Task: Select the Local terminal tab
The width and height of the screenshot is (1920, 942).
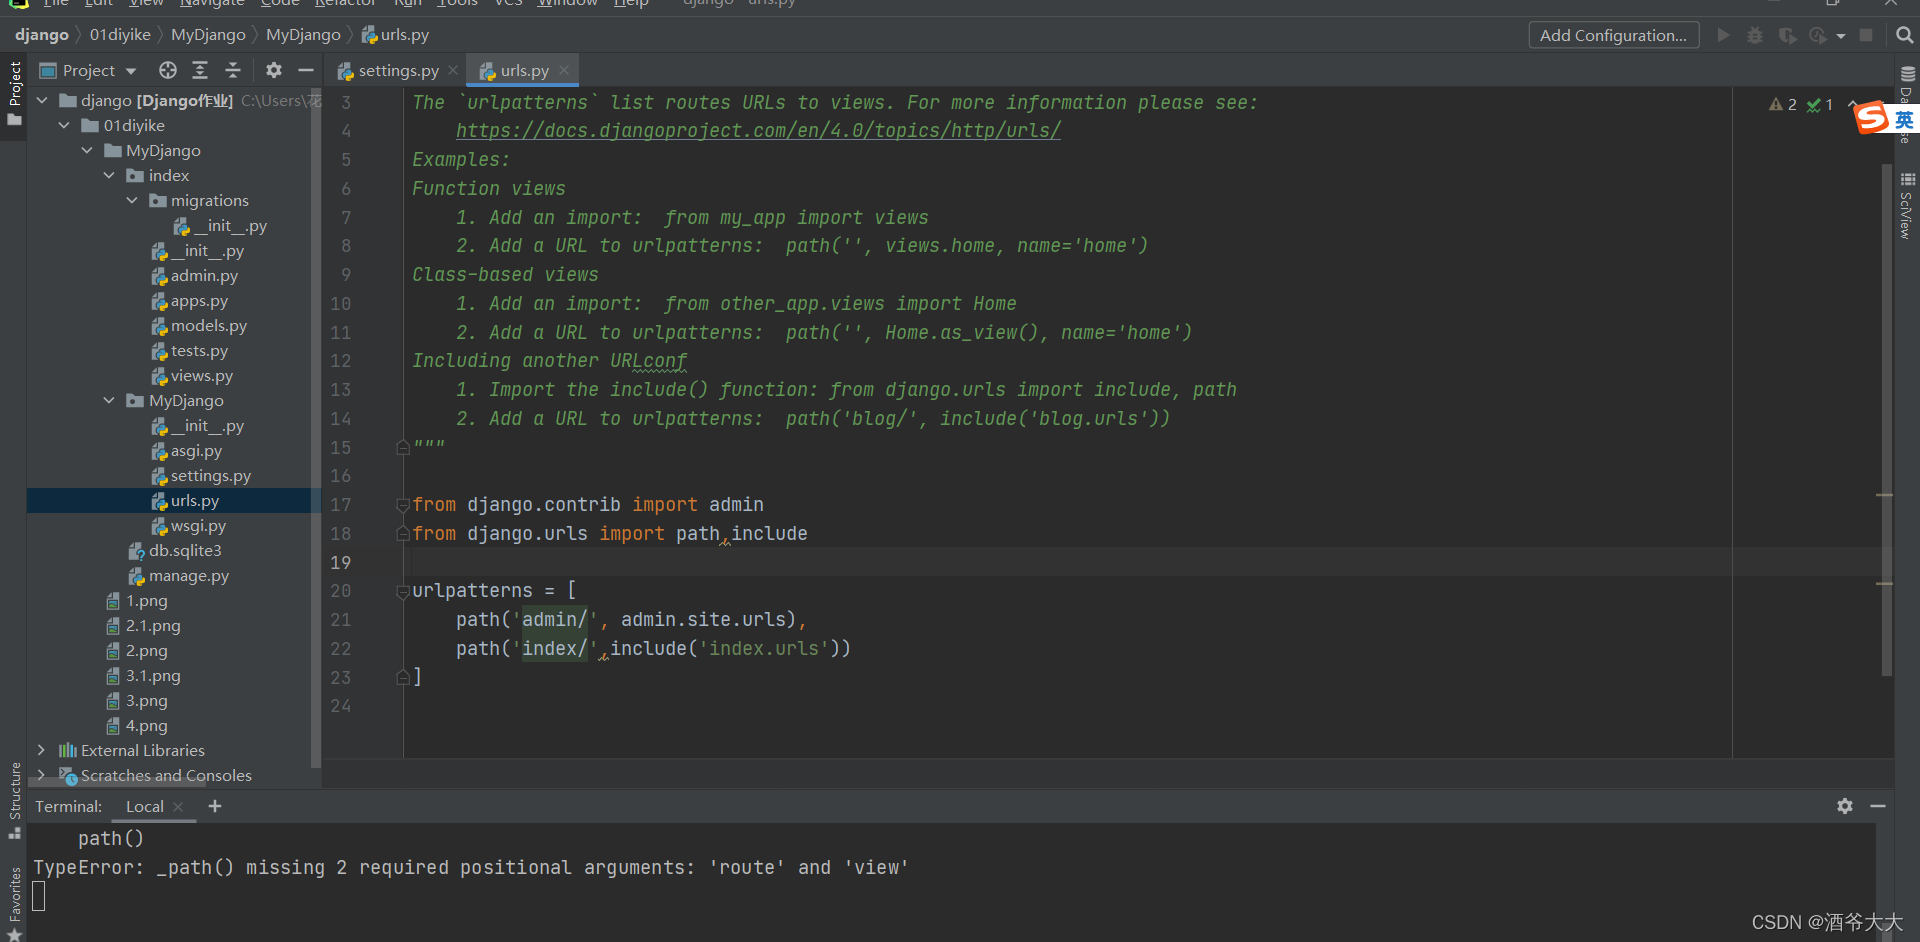Action: pyautogui.click(x=145, y=806)
